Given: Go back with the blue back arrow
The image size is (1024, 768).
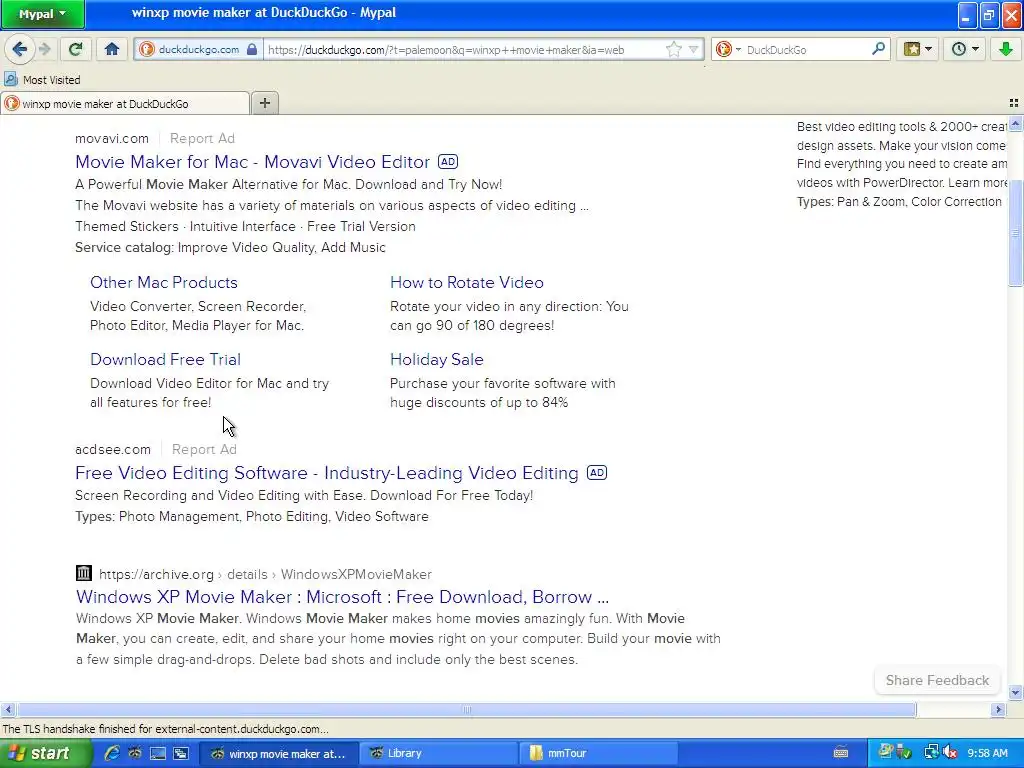Looking at the screenshot, I should coord(20,50).
